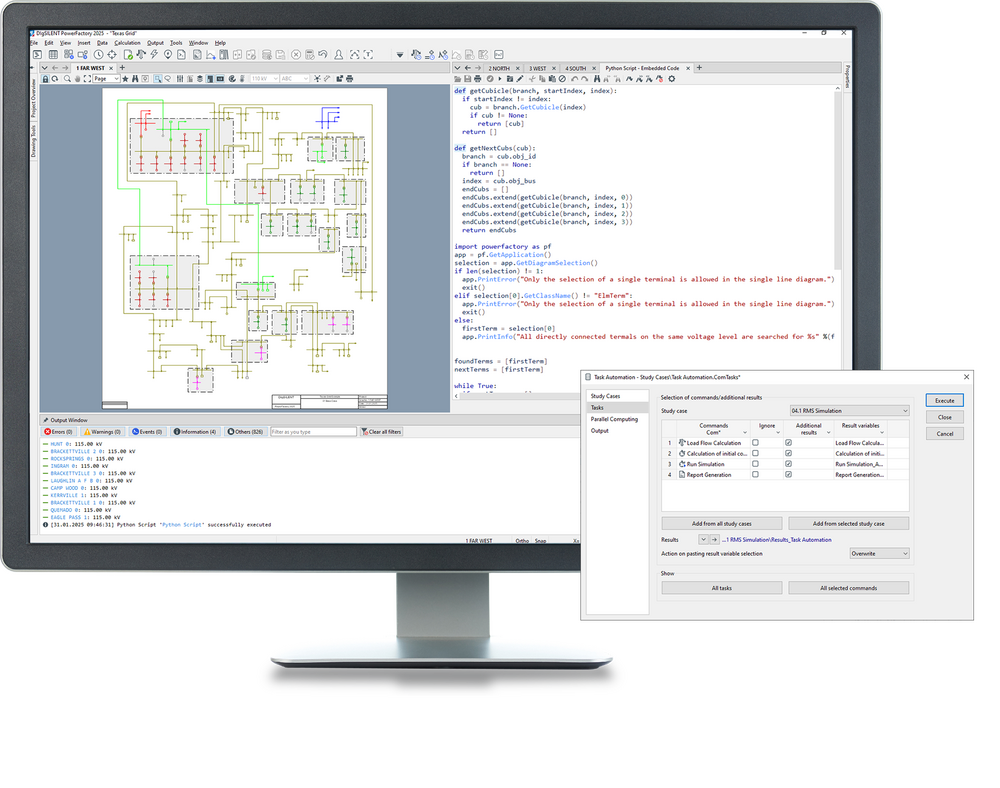The width and height of the screenshot is (1000, 788).
Task: Click the output filter text field
Action: [x=313, y=432]
